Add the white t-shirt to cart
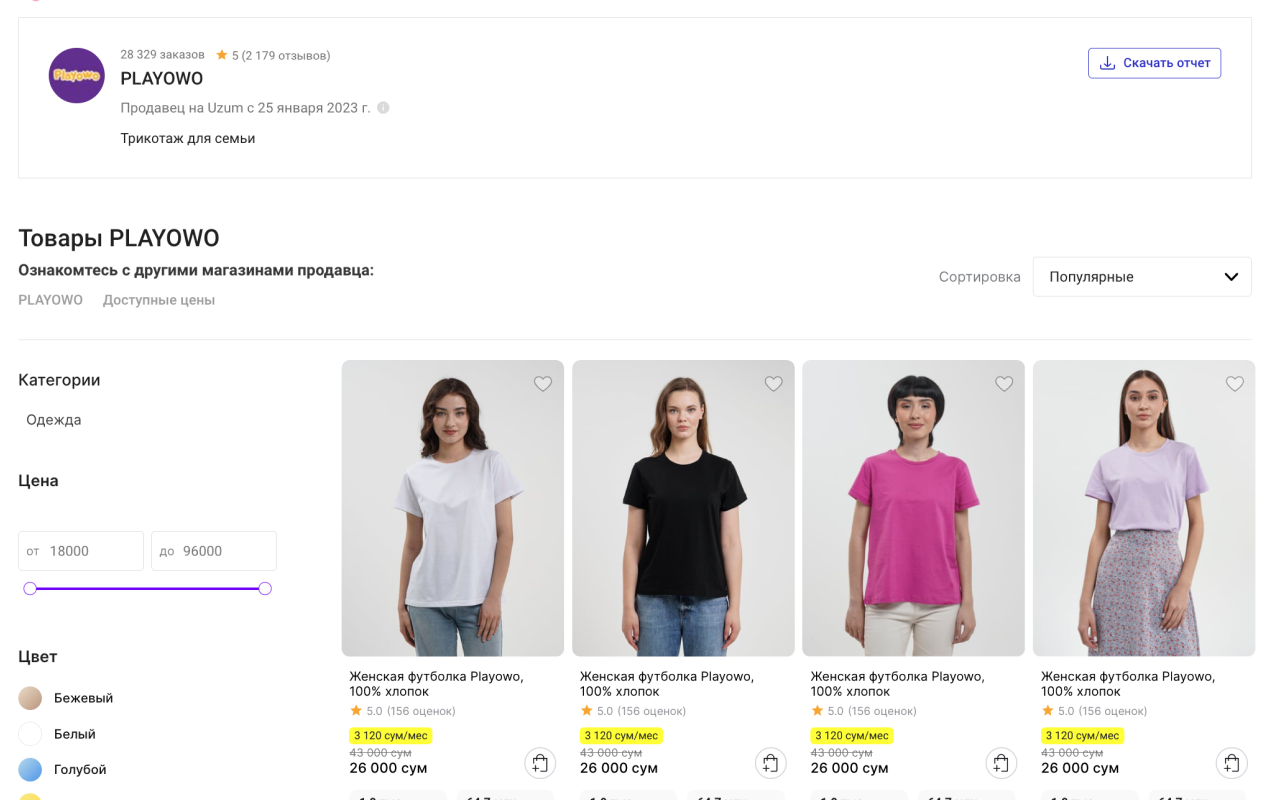Screen dimensions: 1280x800 click(x=540, y=764)
